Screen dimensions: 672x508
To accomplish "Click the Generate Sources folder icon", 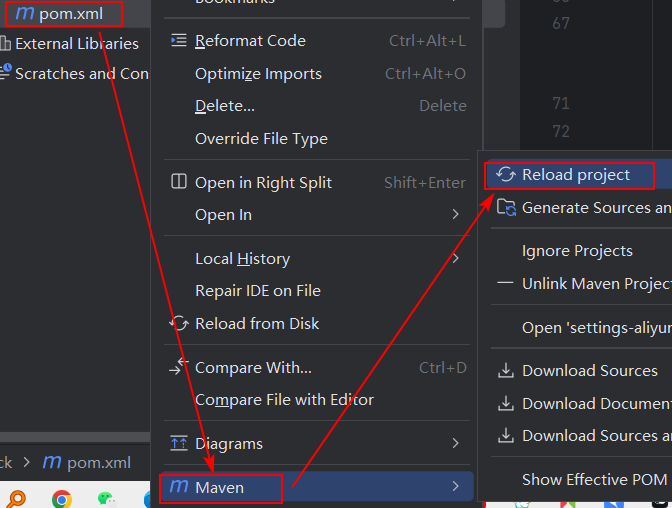I will [506, 208].
